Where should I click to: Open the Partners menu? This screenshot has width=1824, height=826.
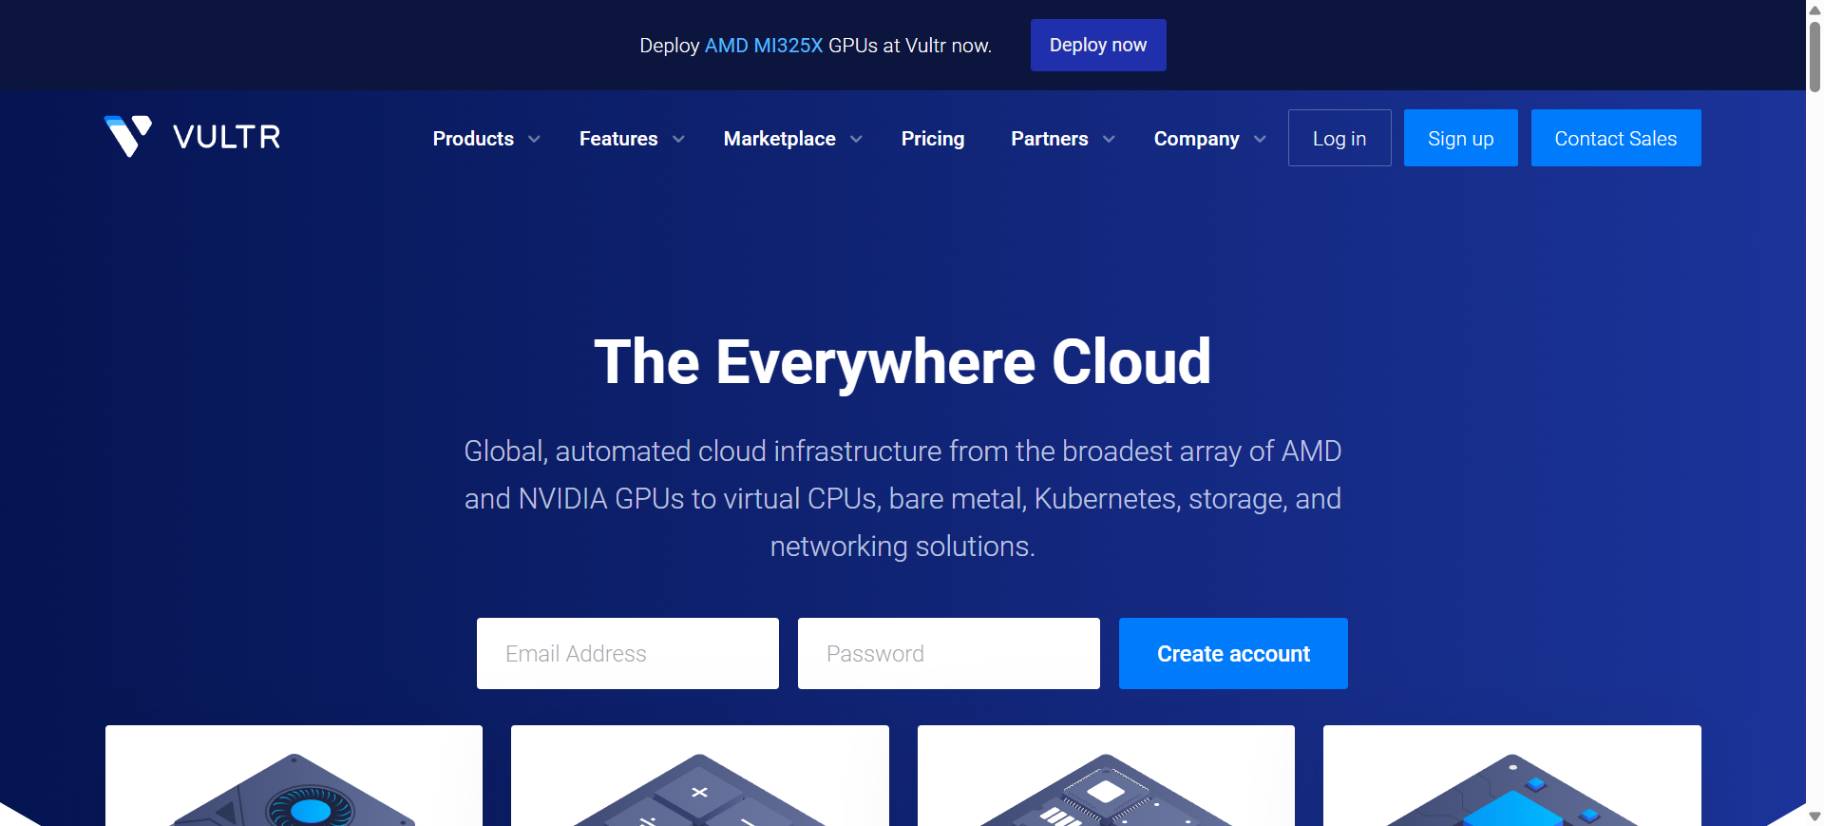[x=1049, y=139]
